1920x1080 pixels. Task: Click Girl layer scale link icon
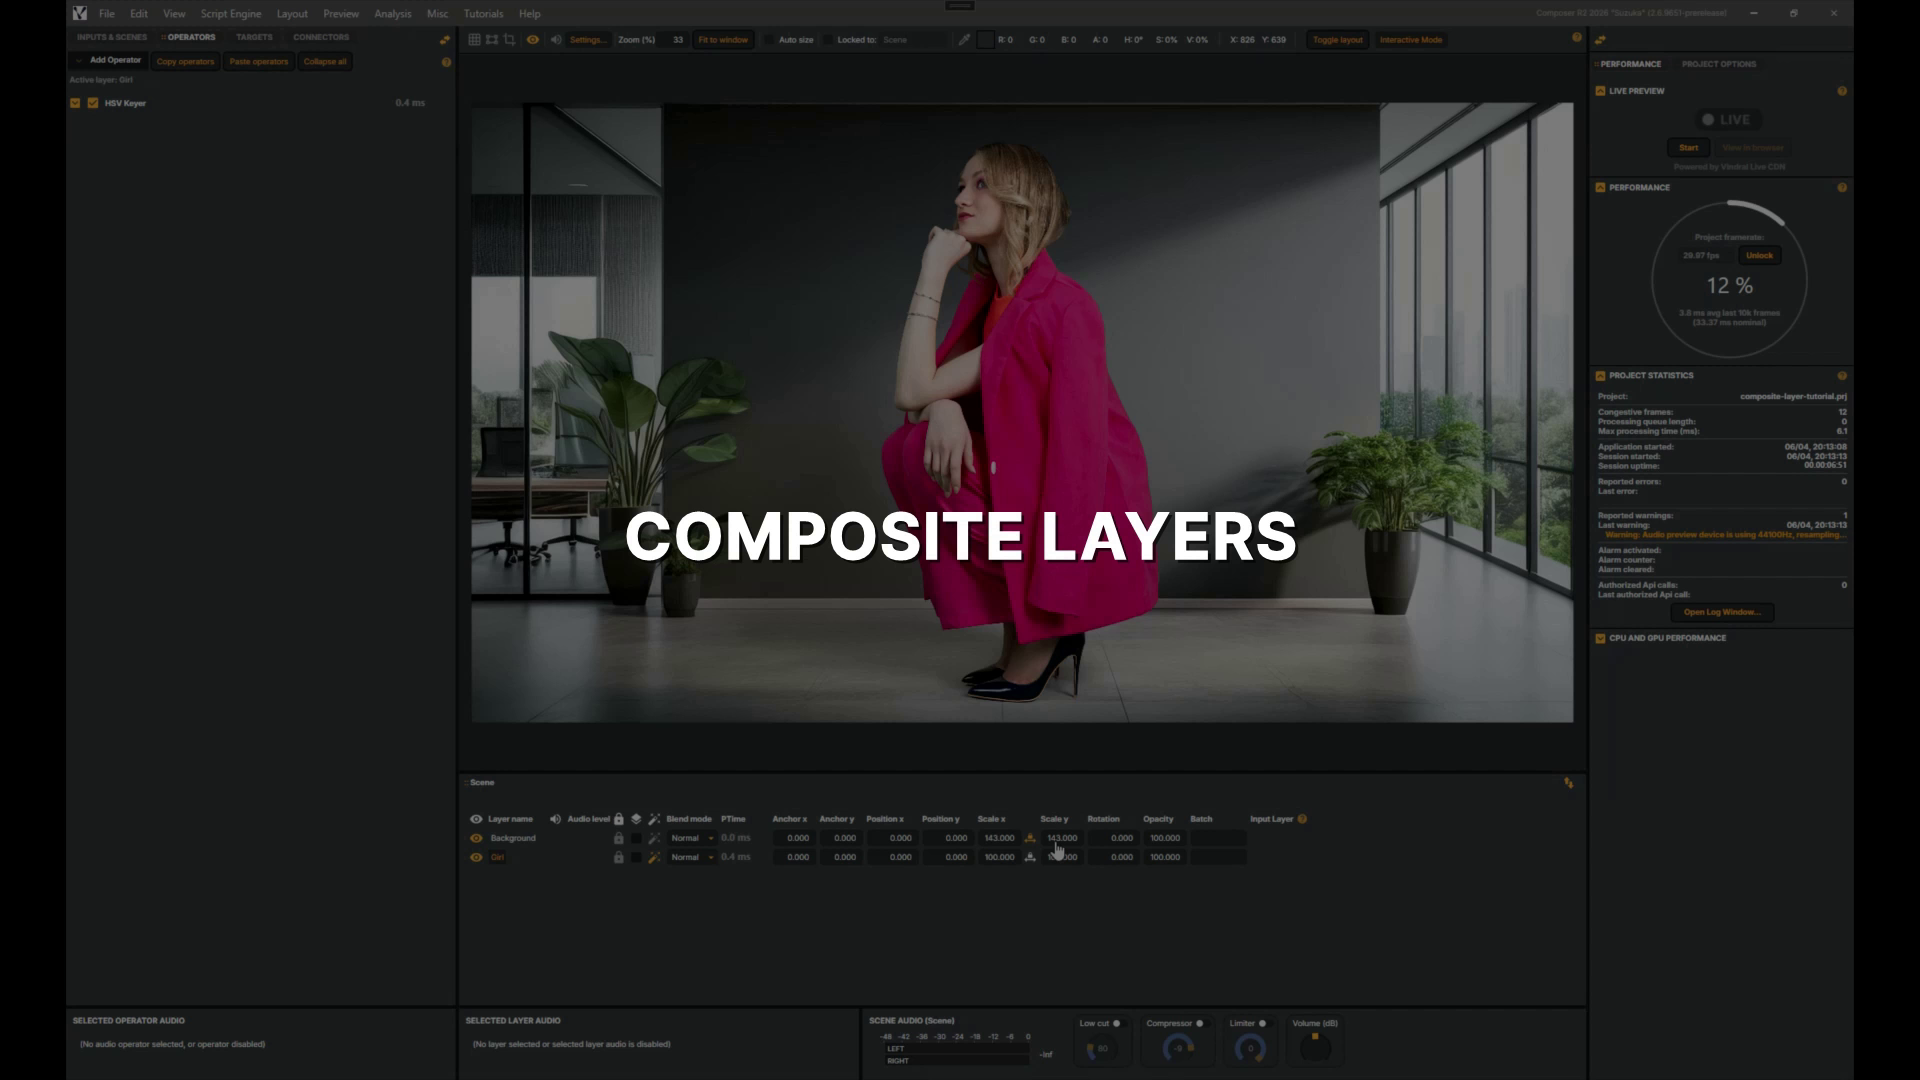click(x=1030, y=857)
